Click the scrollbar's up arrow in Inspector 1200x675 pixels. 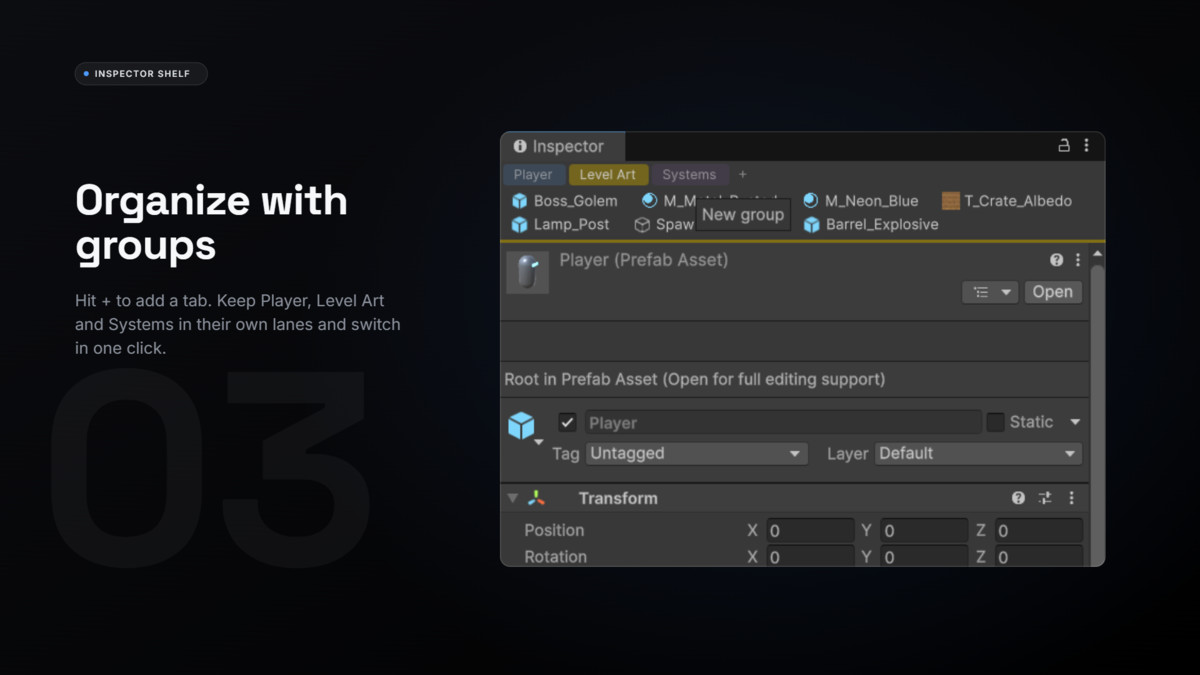pyautogui.click(x=1097, y=254)
